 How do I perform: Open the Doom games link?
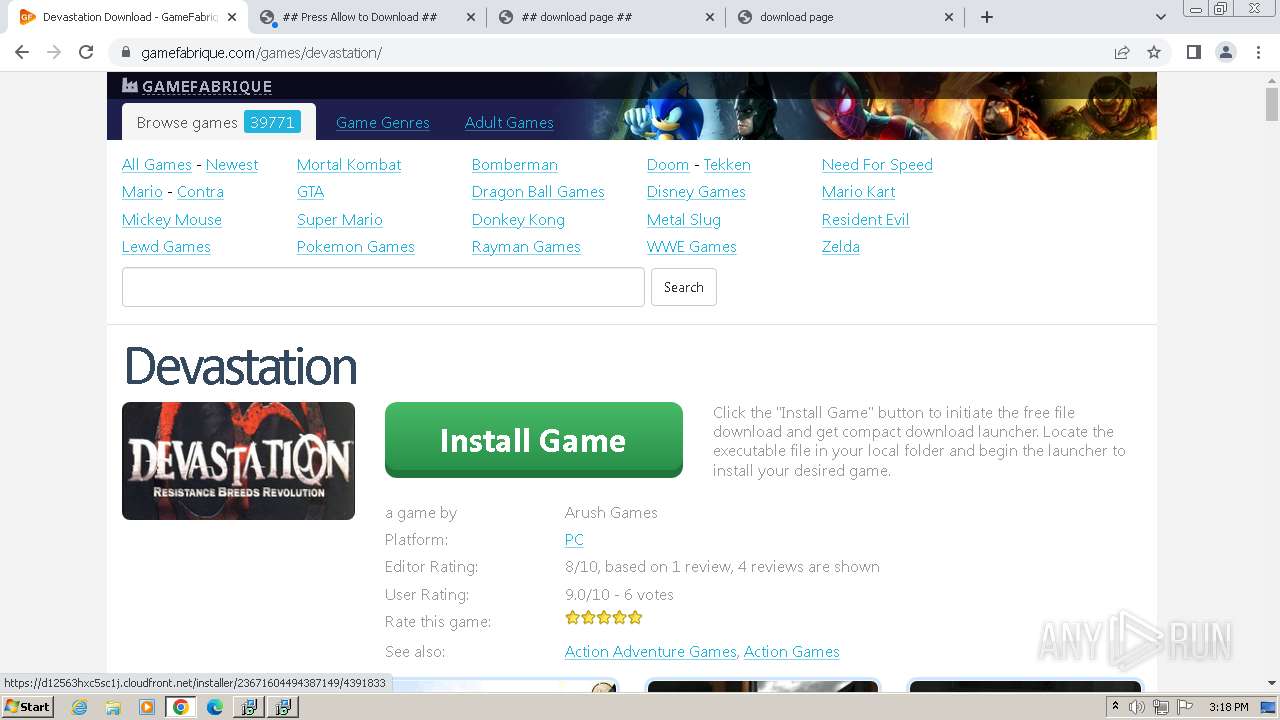[668, 165]
